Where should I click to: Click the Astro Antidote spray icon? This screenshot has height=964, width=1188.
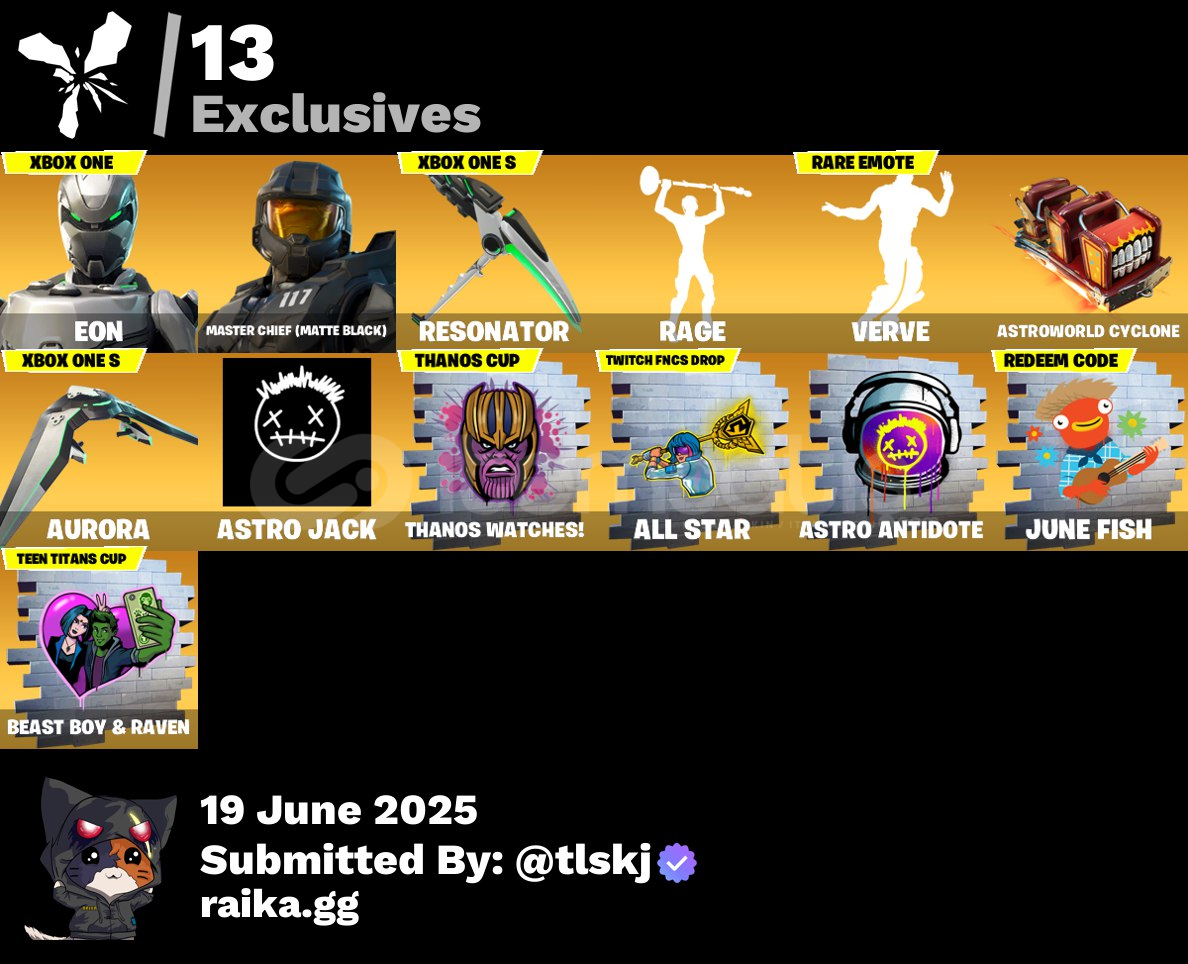click(891, 452)
